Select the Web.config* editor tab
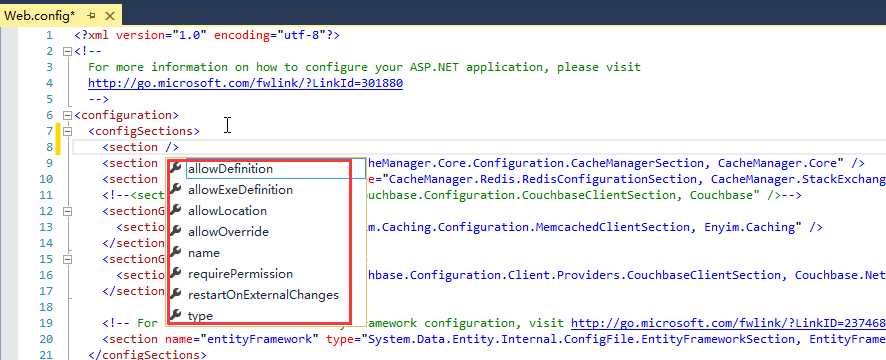This screenshot has width=886, height=360. tap(60, 16)
